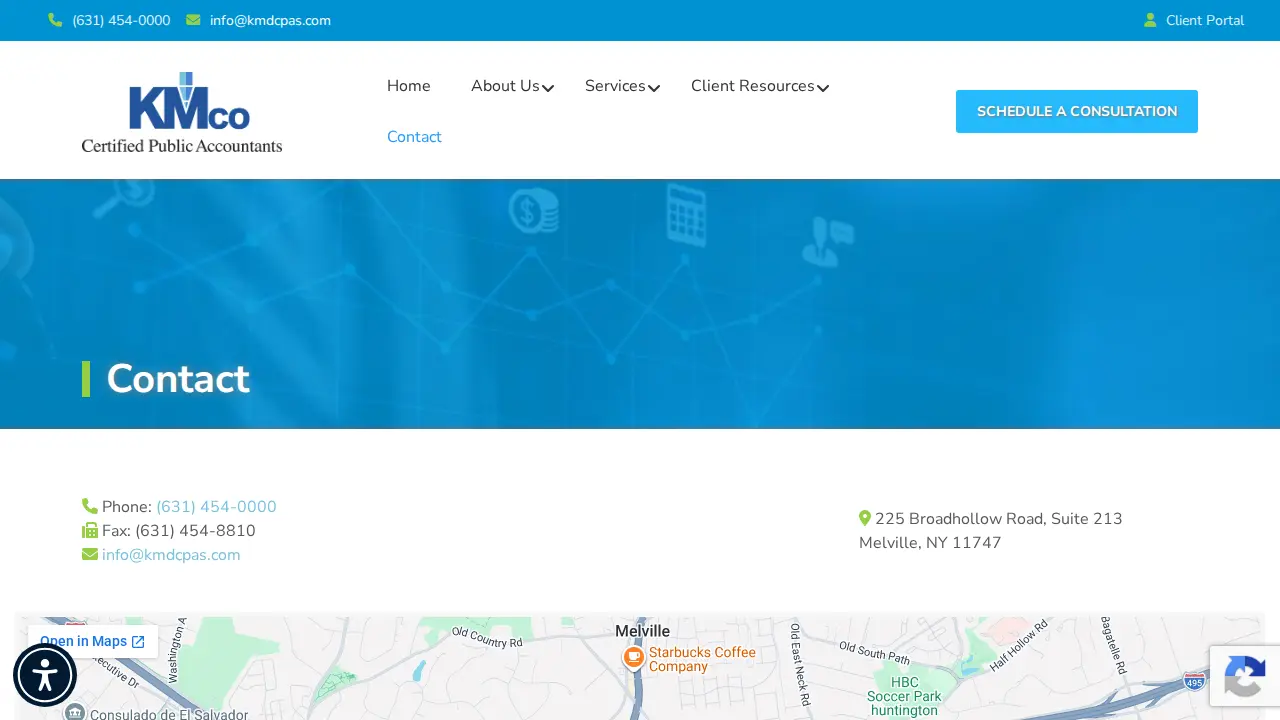This screenshot has height=720, width=1280.
Task: Click the top bar info@kmdcpas.com email
Action: [270, 20]
